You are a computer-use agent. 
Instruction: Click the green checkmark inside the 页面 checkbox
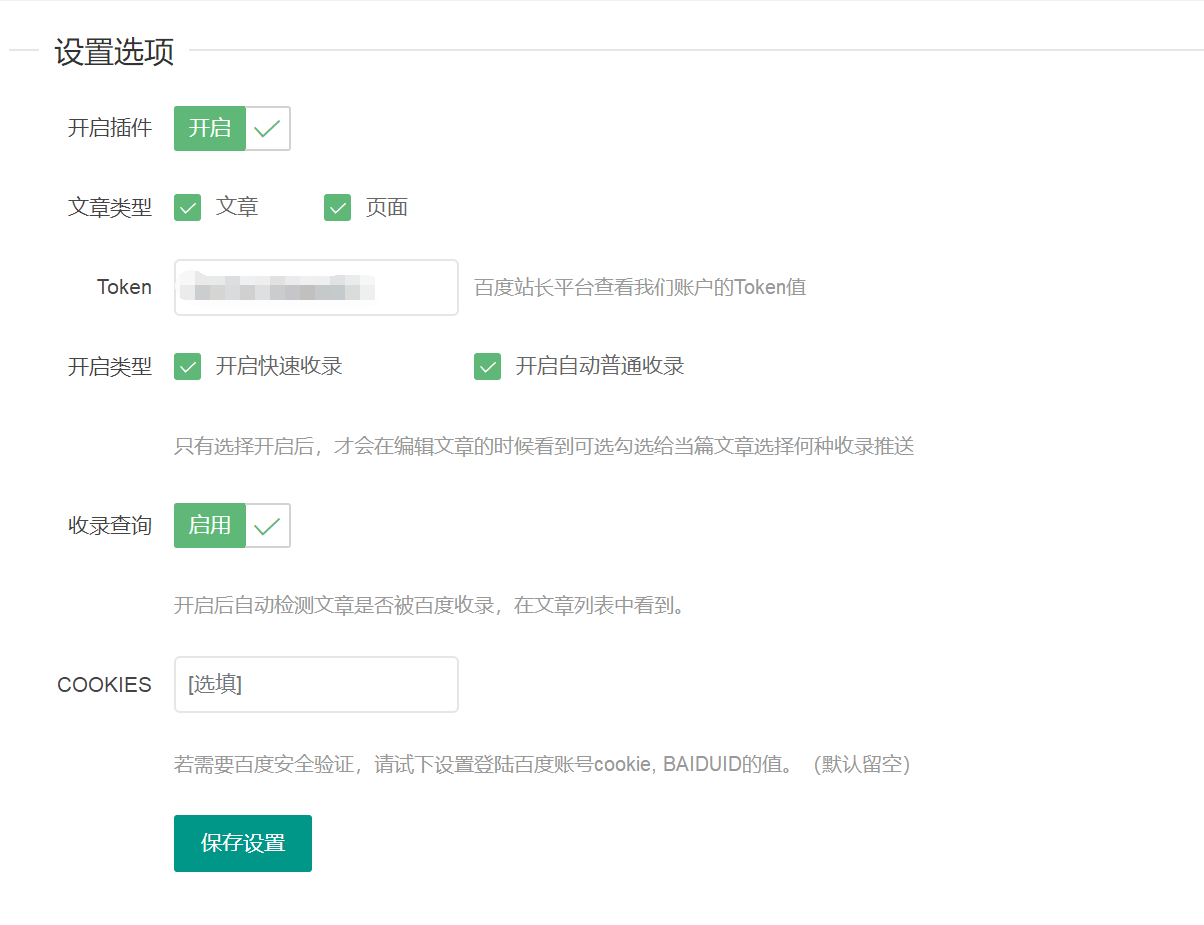tap(337, 207)
